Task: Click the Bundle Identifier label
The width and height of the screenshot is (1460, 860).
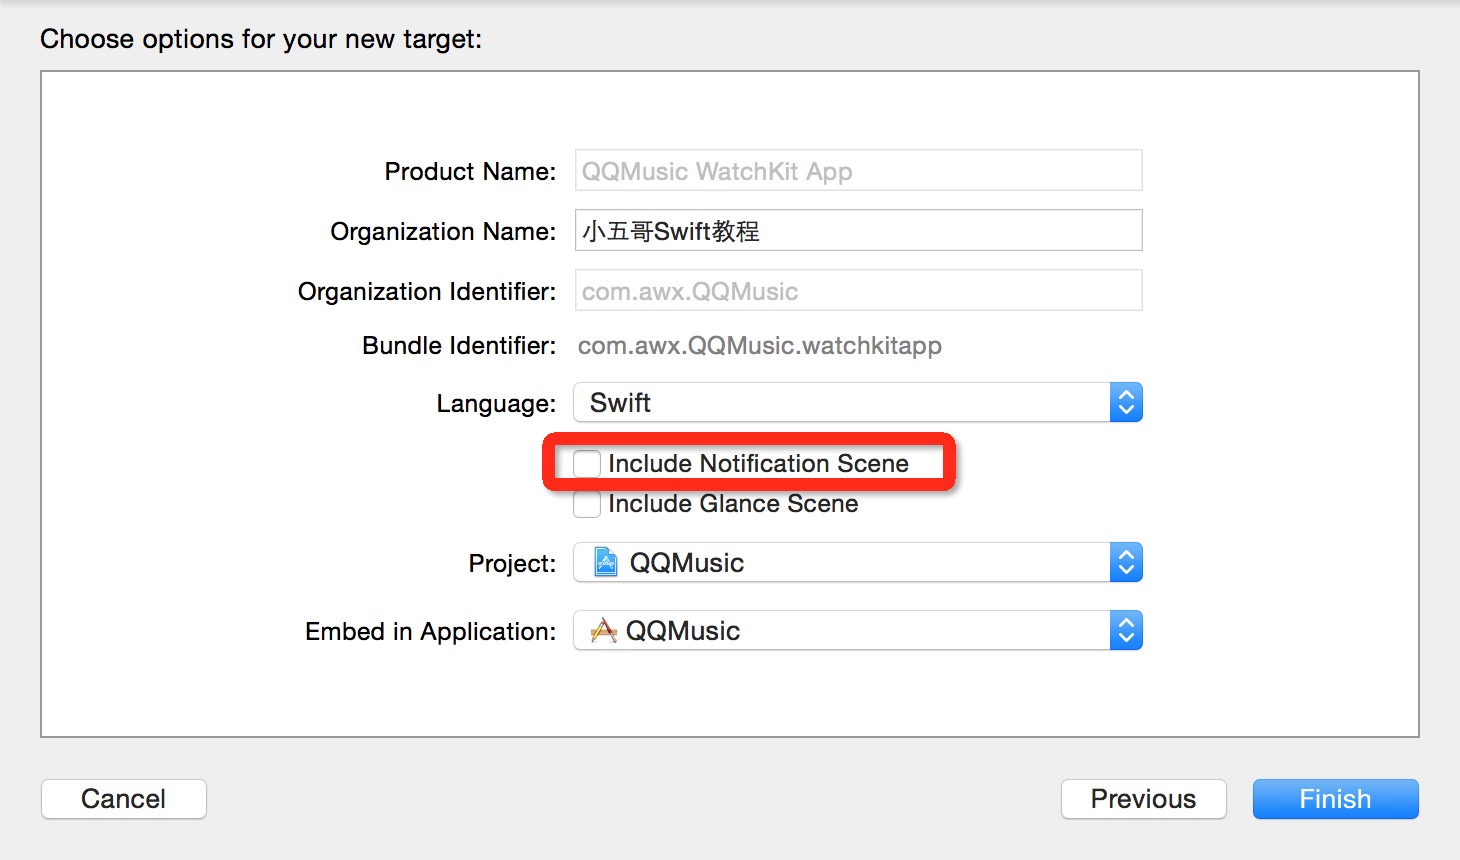Action: click(x=459, y=345)
